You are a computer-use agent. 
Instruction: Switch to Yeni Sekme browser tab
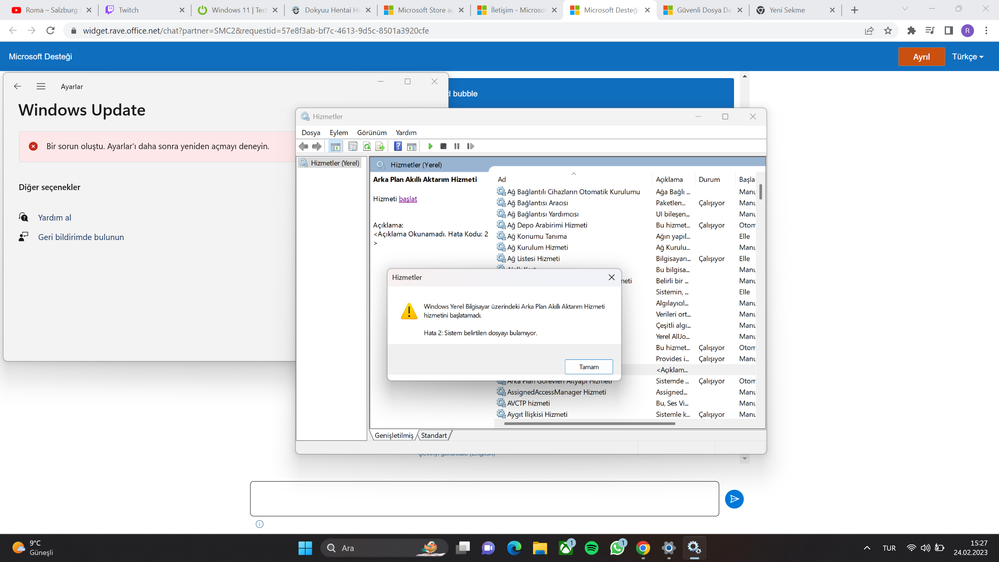tap(794, 10)
